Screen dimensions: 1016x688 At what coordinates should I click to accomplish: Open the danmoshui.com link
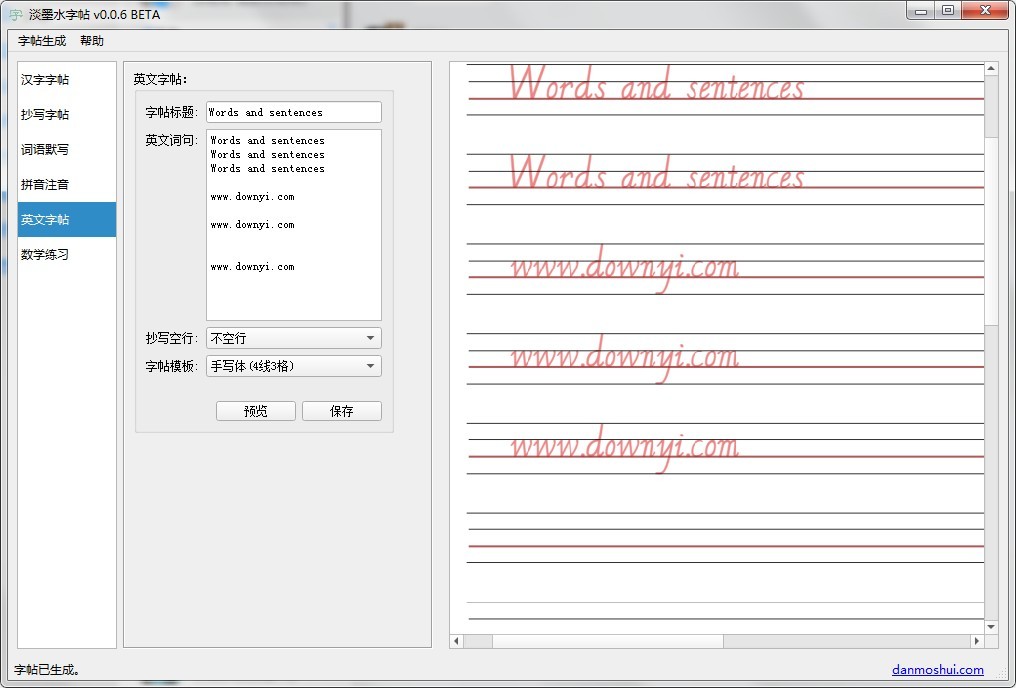(x=937, y=670)
